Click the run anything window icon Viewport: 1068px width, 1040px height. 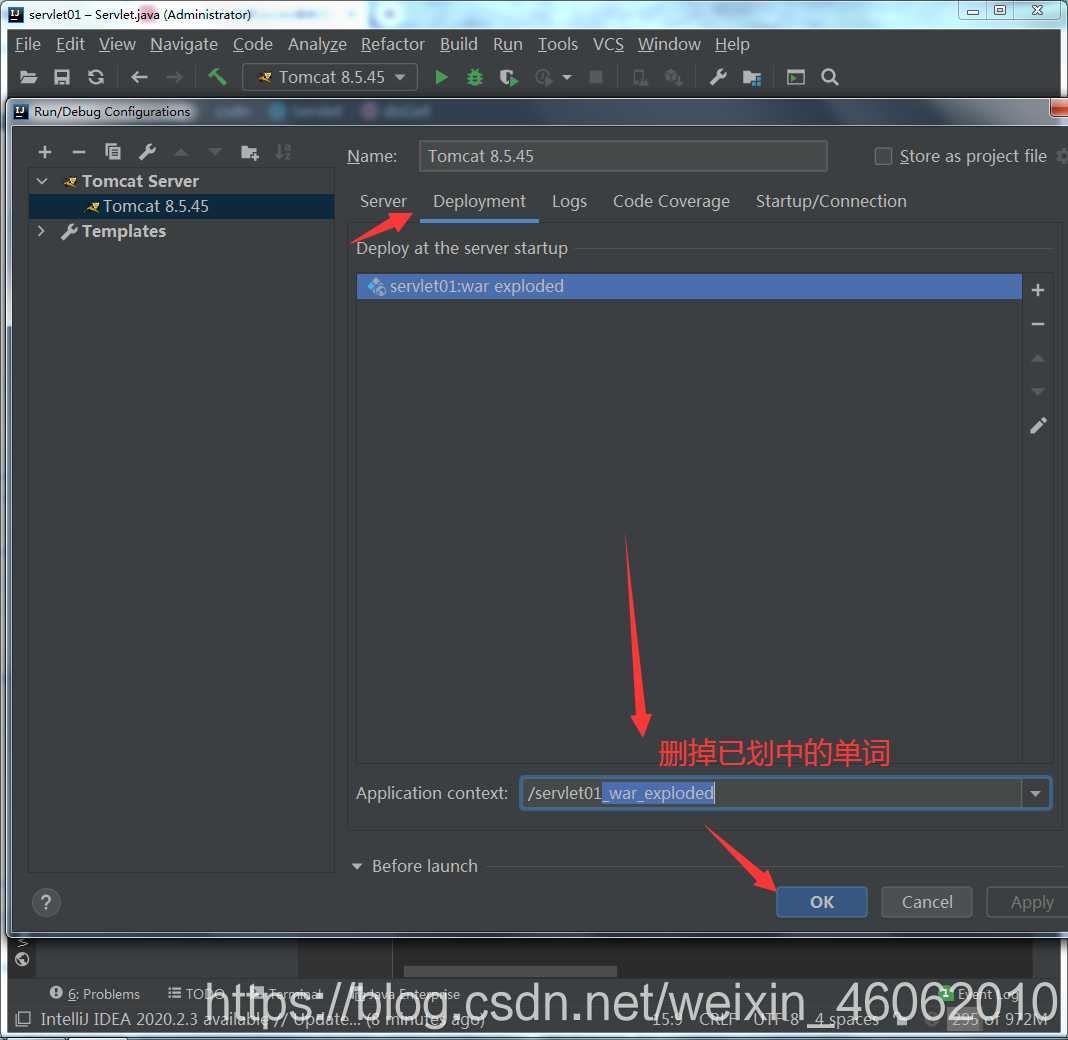tap(796, 77)
